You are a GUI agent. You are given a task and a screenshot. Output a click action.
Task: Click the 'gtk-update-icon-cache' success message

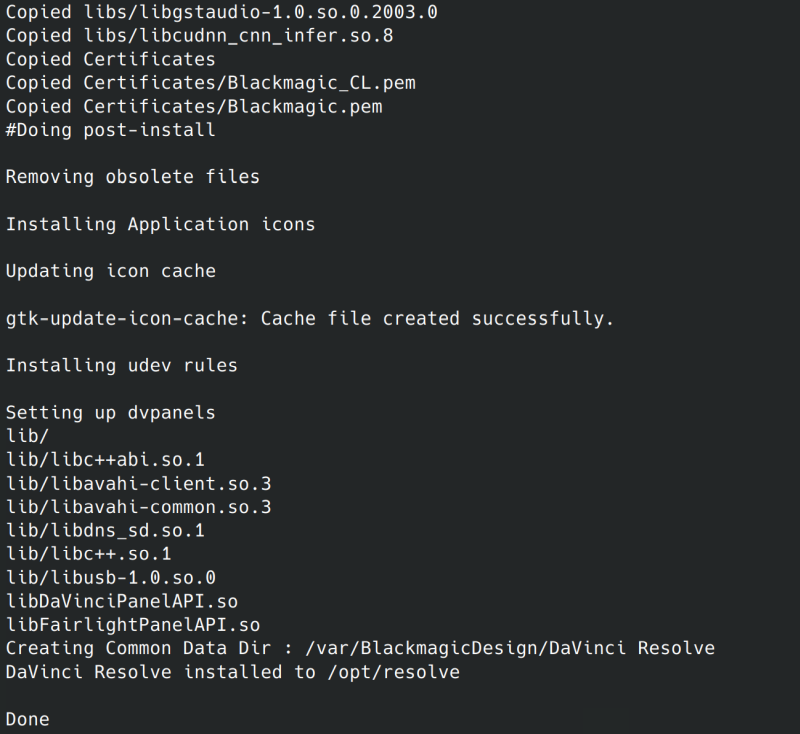click(x=310, y=318)
